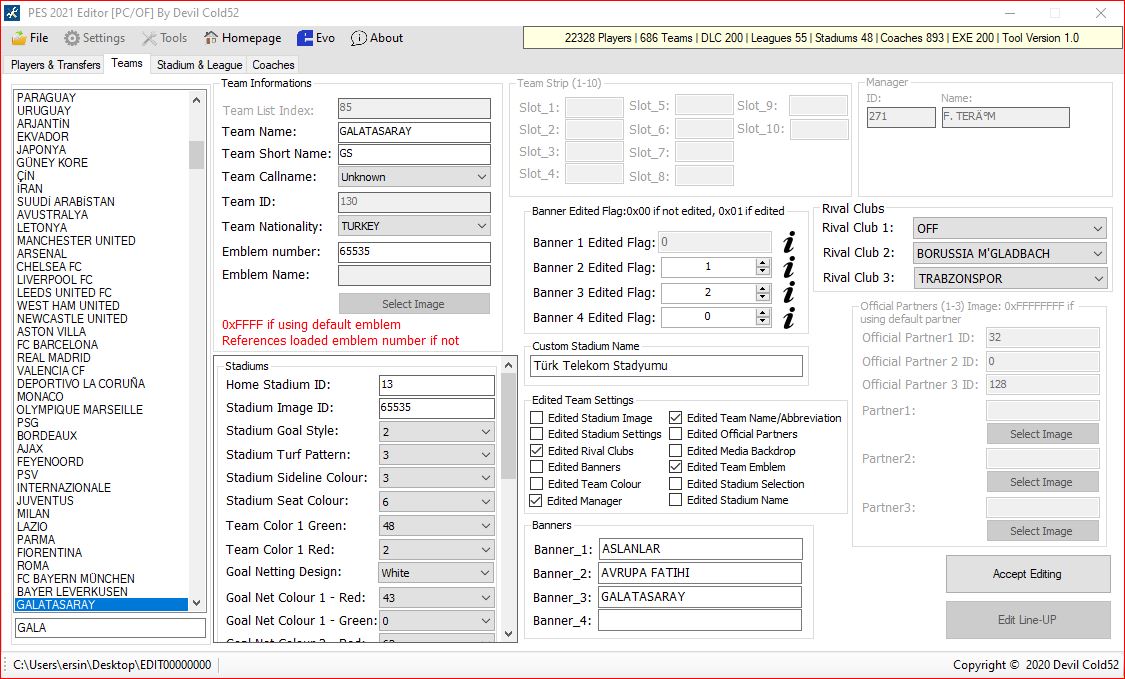Viewport: 1125px width, 679px height.
Task: Uncheck the Edited Rival Clubs checkbox
Action: [537, 451]
